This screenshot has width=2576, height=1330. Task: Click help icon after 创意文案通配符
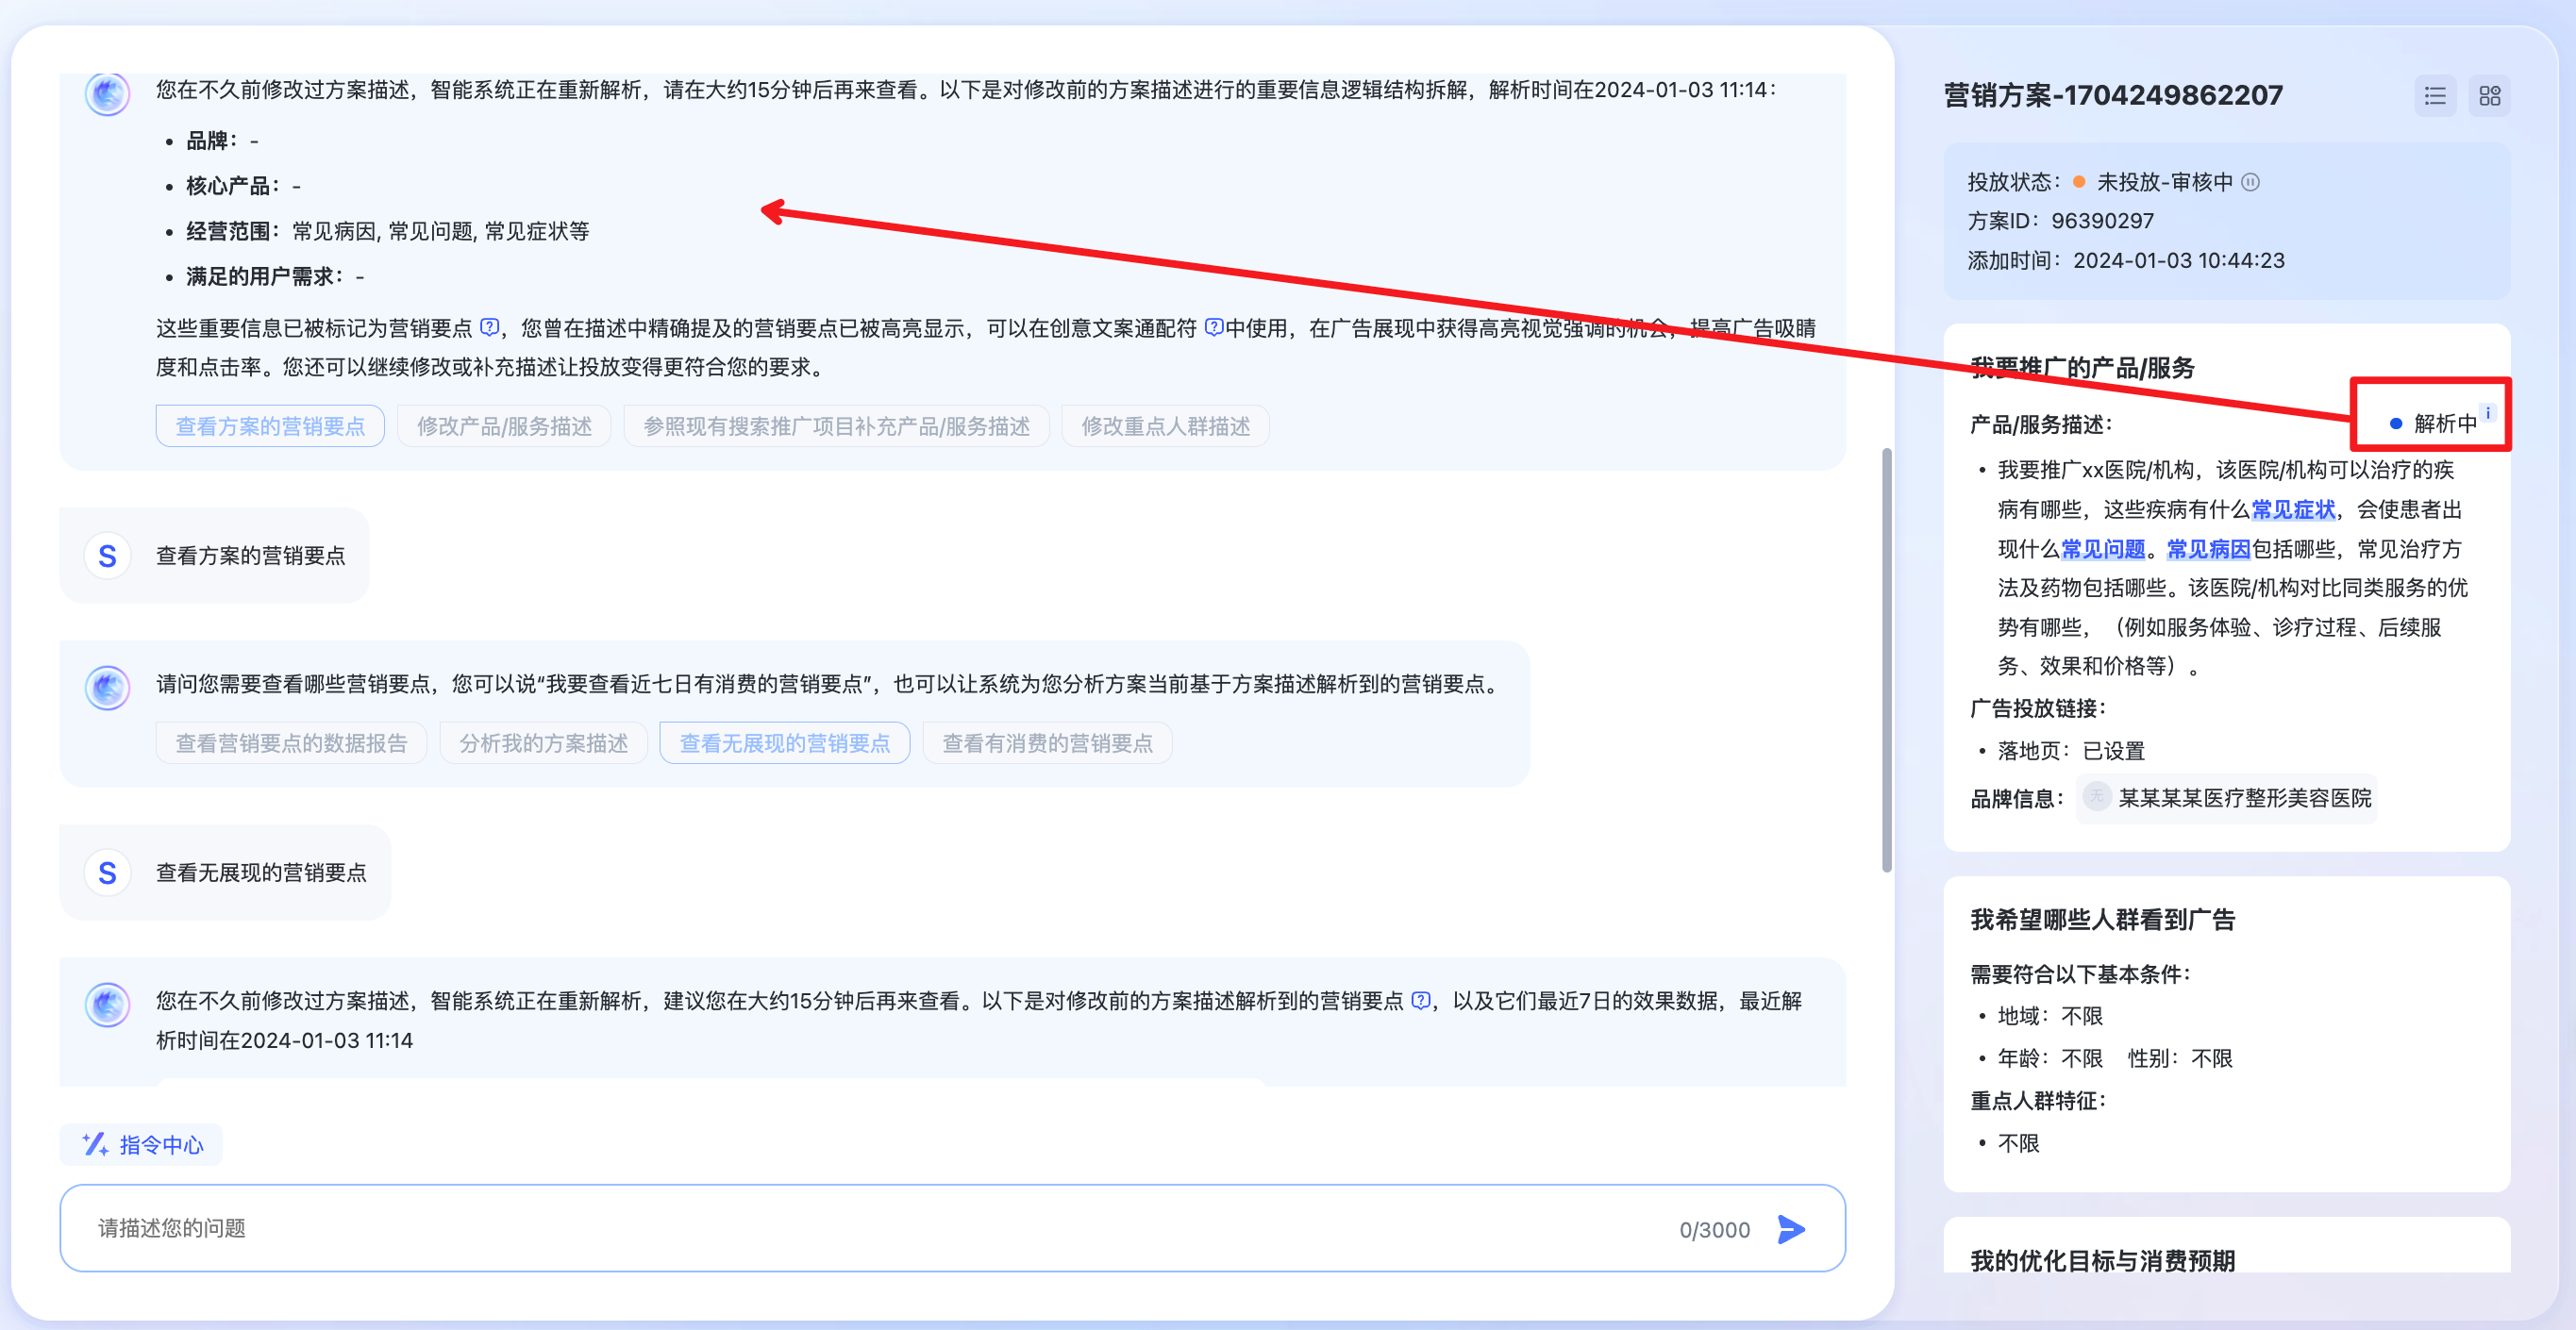pos(1213,327)
